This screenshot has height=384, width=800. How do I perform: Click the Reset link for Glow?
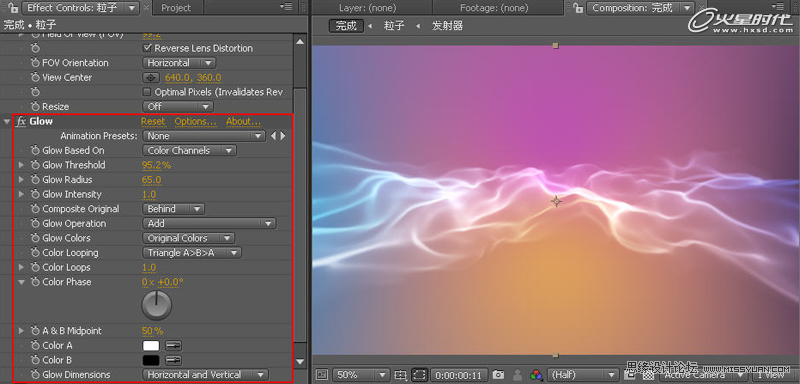[153, 121]
